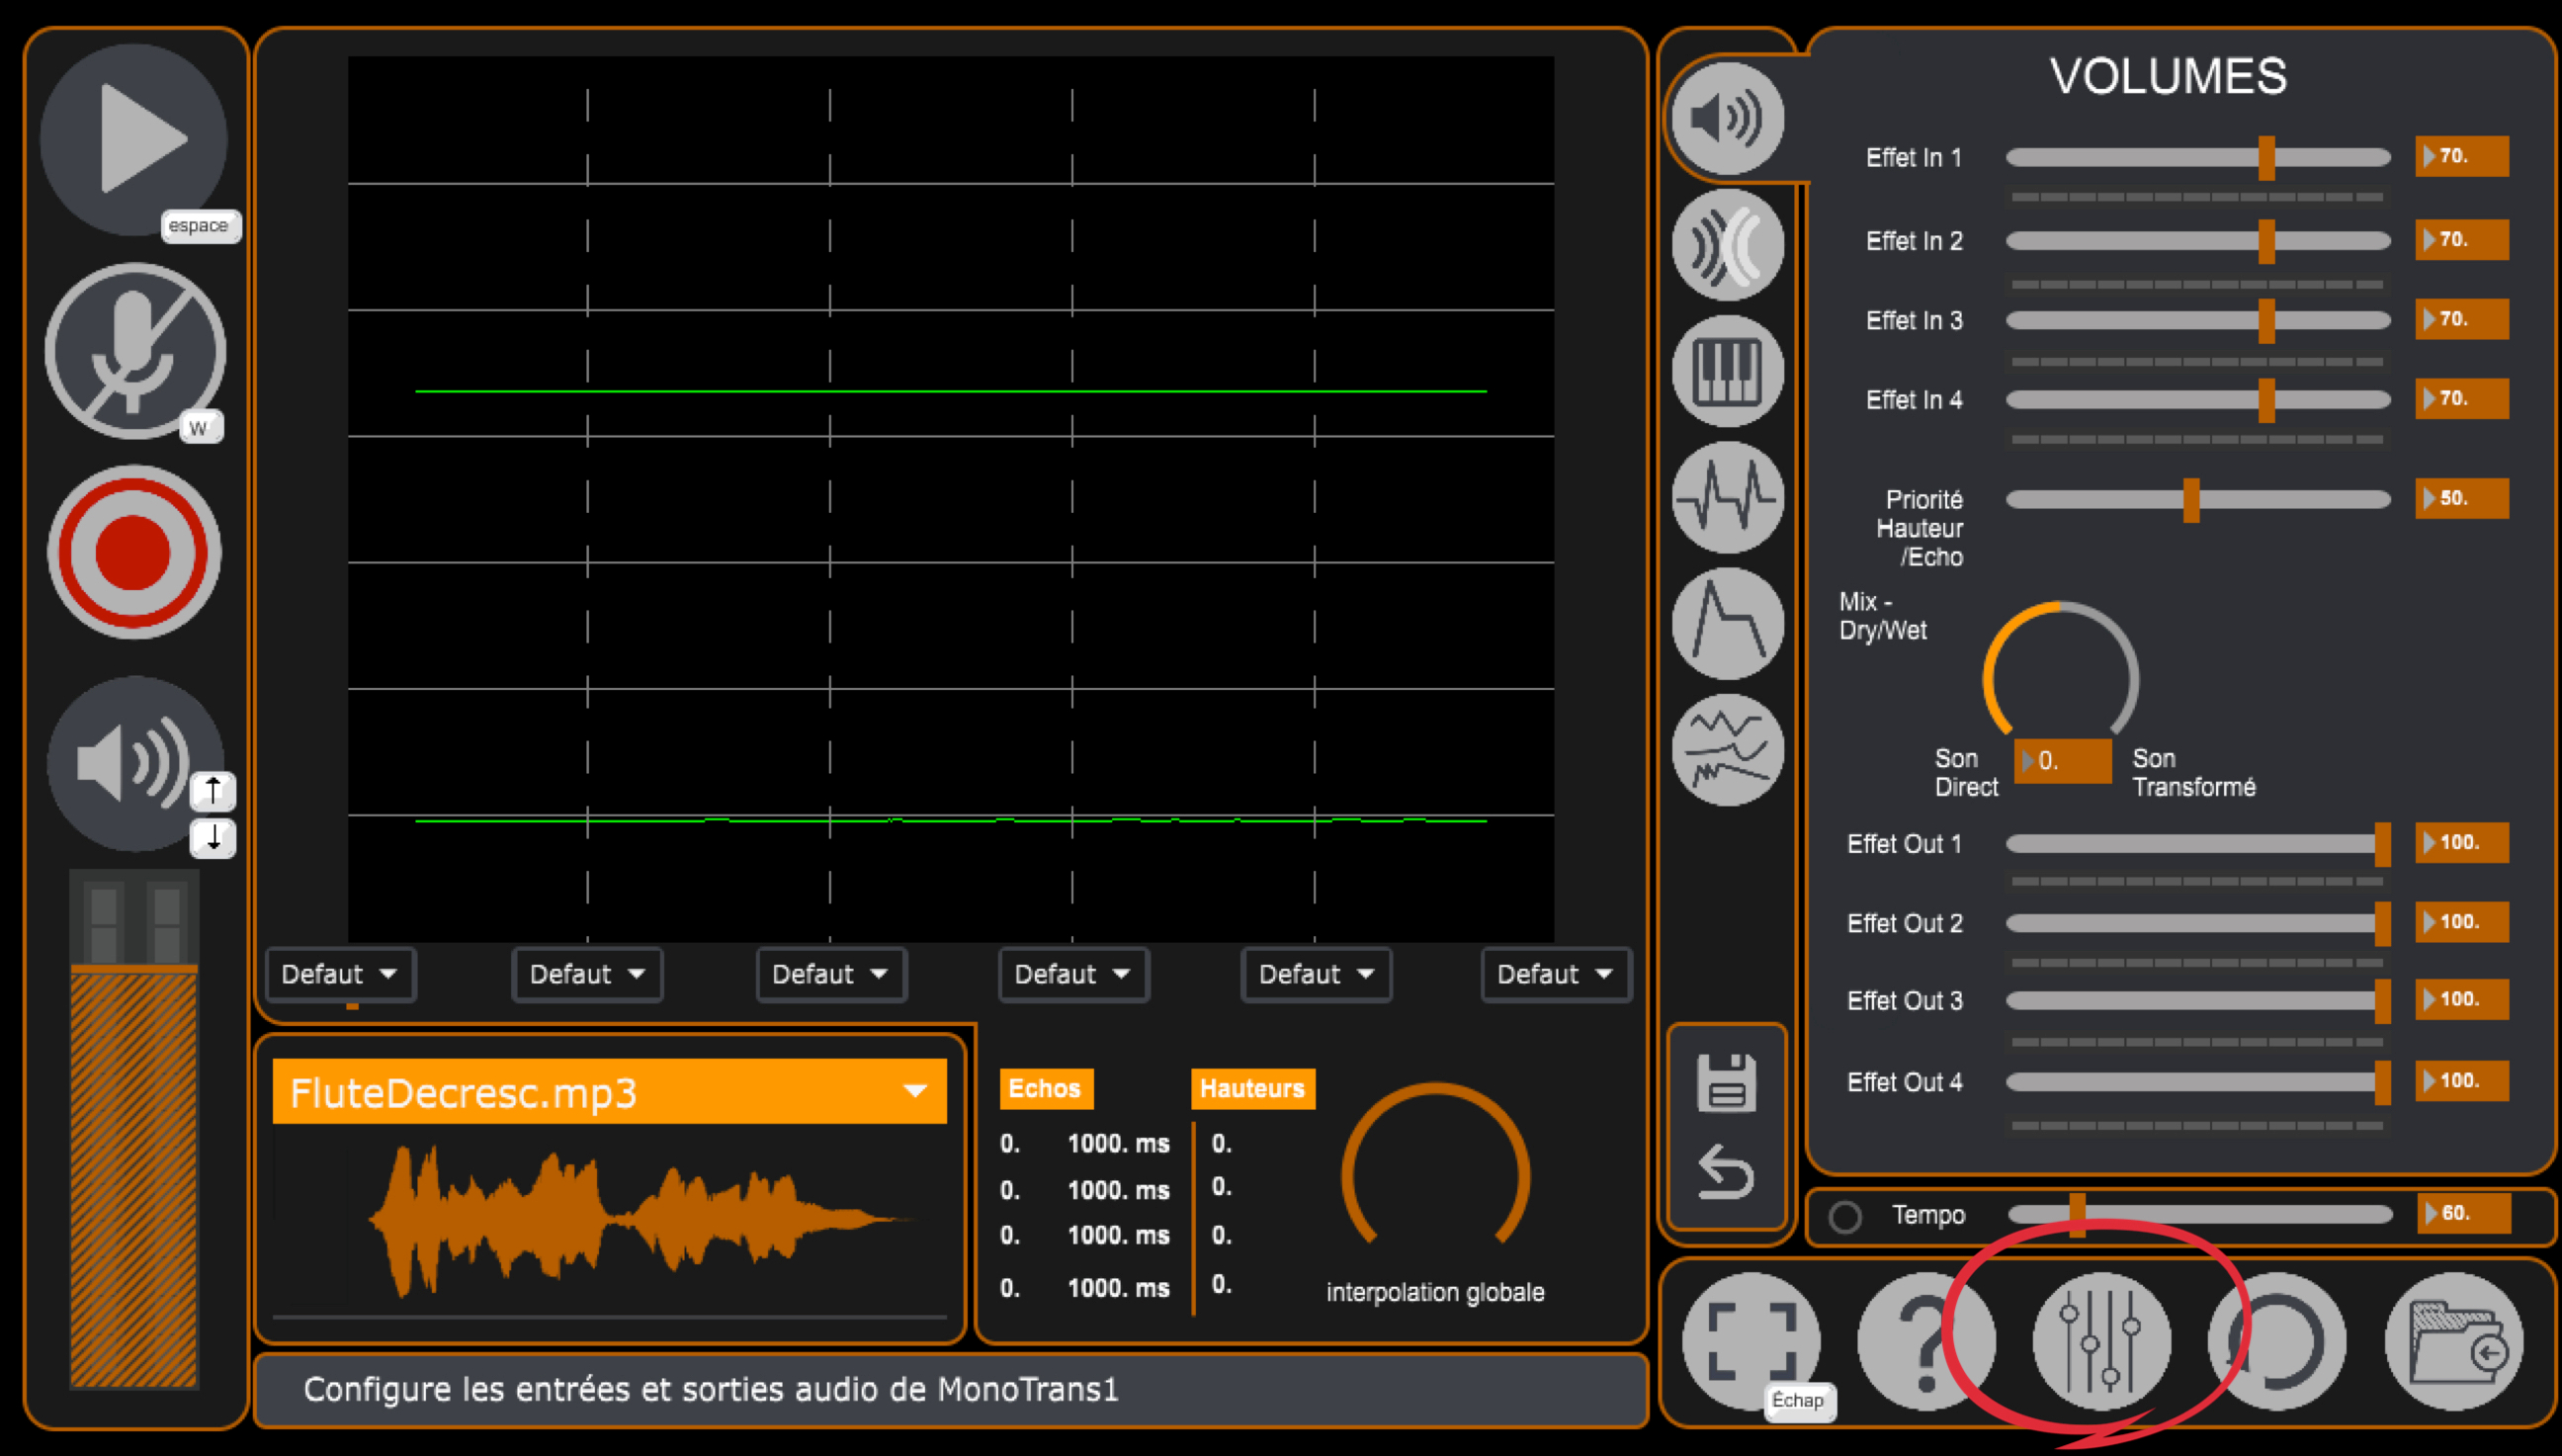Screen dimensions: 2562x1456
Task: Open the audio mixer settings icon
Action: point(2101,1341)
